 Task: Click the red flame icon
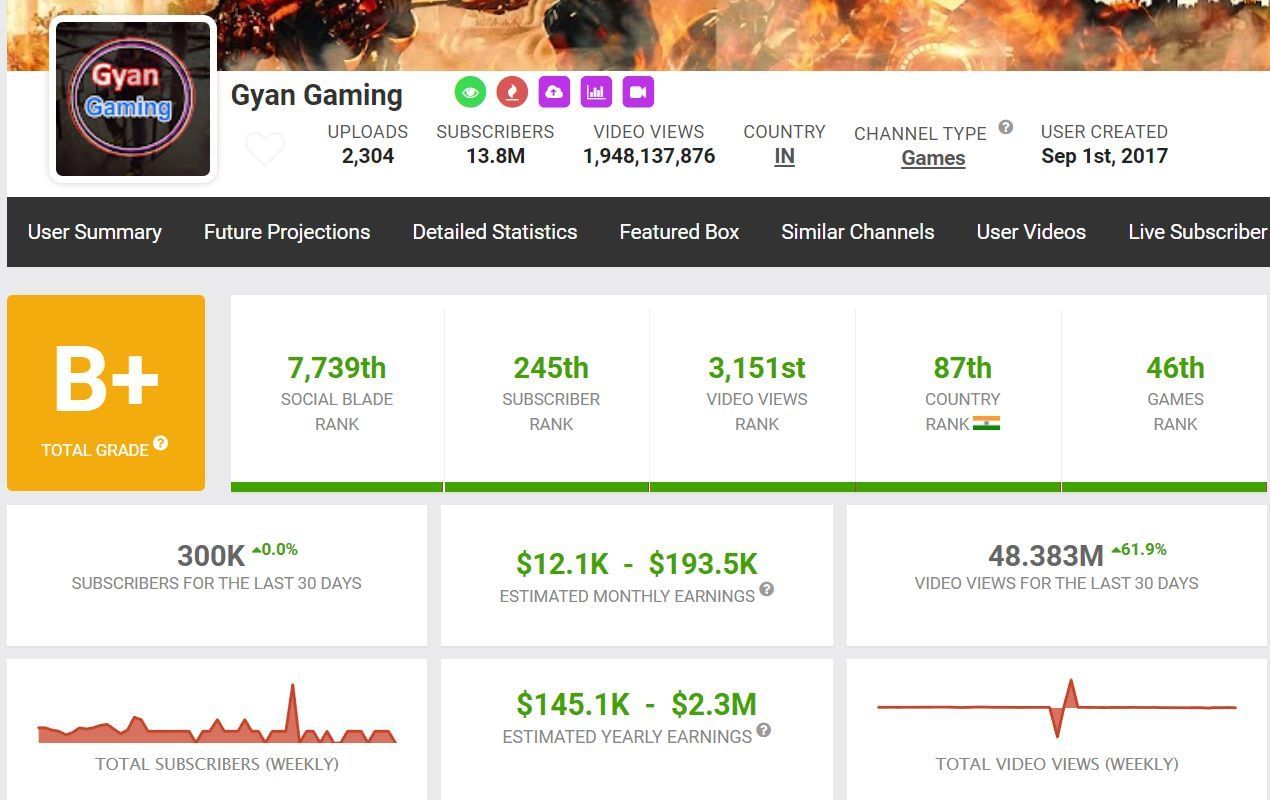pyautogui.click(x=512, y=93)
